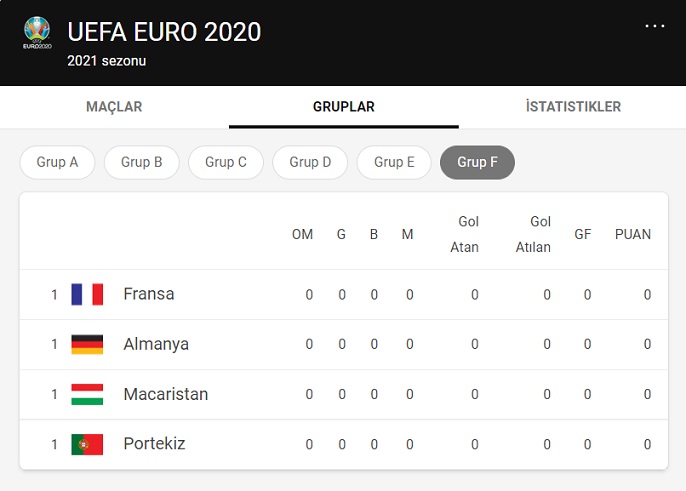This screenshot has height=491, width=686.
Task: Switch to Grup E
Action: 394,162
